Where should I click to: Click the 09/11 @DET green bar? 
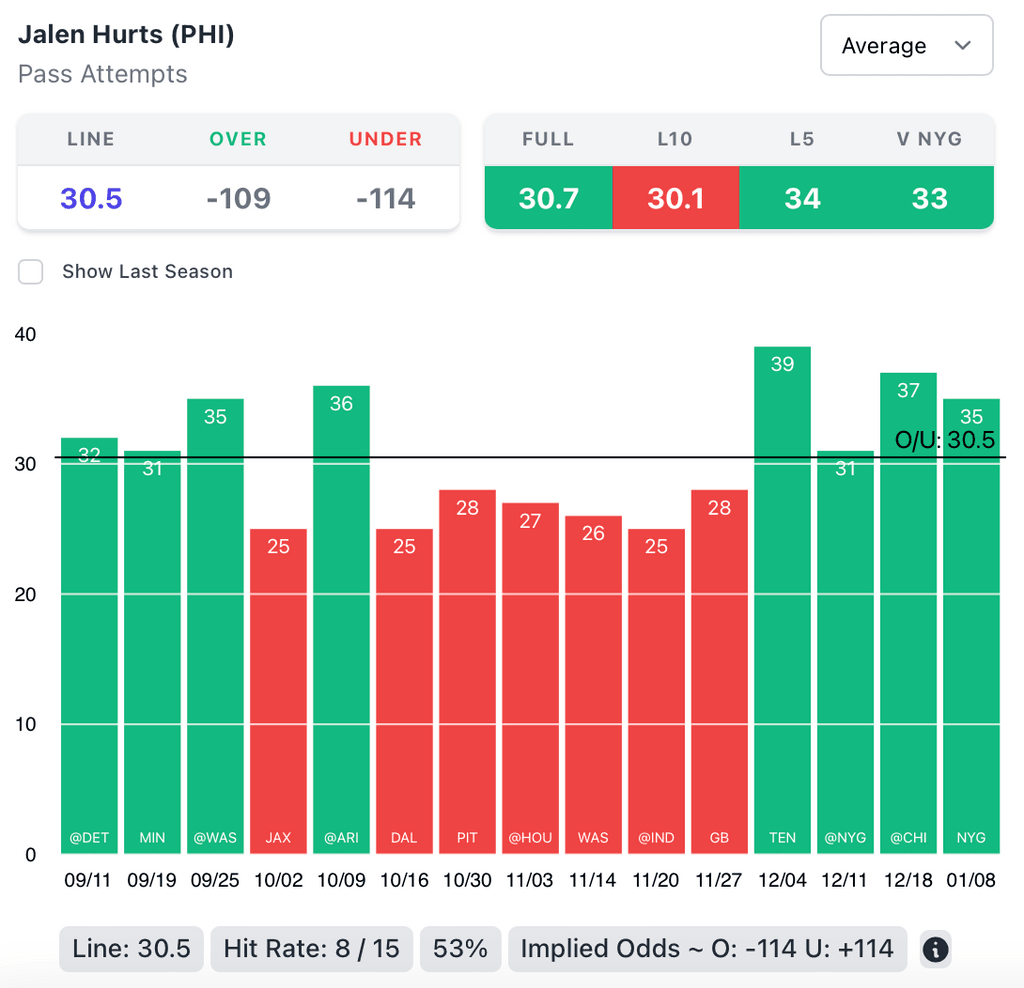(x=89, y=645)
